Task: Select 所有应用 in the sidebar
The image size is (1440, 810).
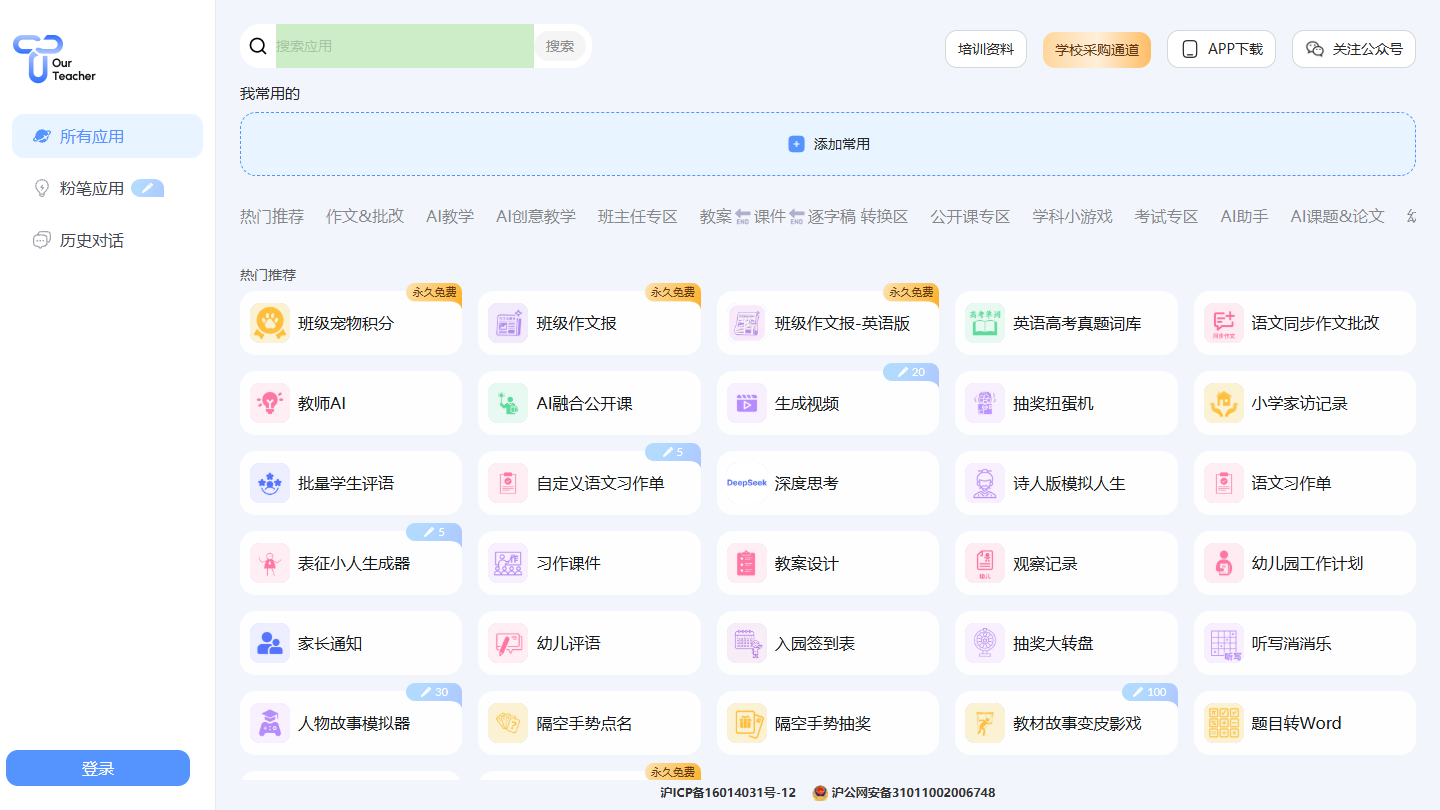Action: tap(107, 136)
